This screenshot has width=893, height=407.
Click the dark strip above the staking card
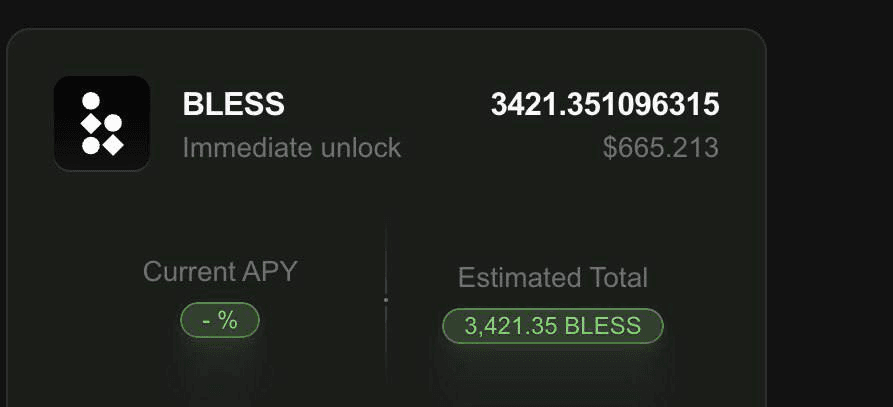[x=400, y=13]
